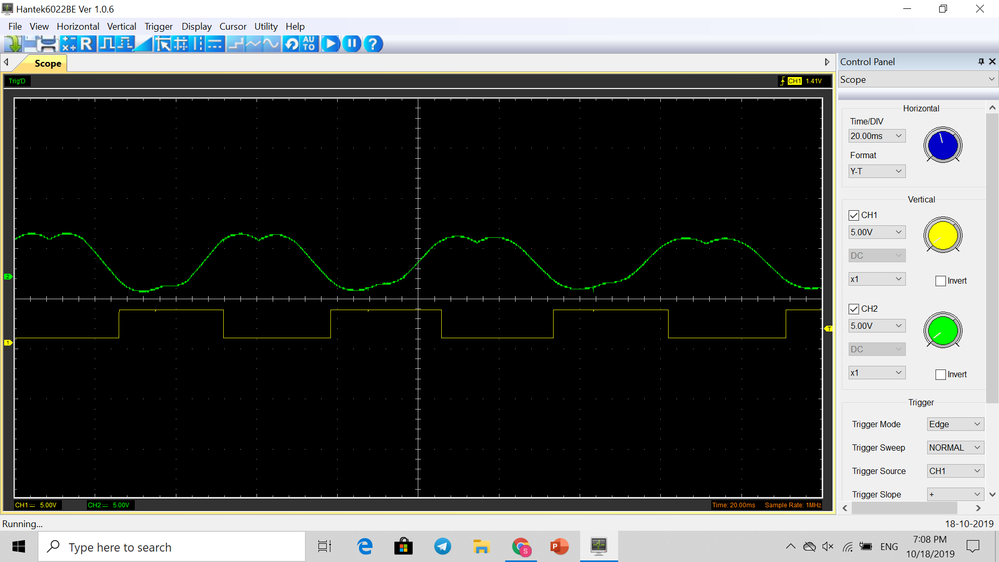
Task: Pin the Control Panel with pushpin icon
Action: [981, 62]
